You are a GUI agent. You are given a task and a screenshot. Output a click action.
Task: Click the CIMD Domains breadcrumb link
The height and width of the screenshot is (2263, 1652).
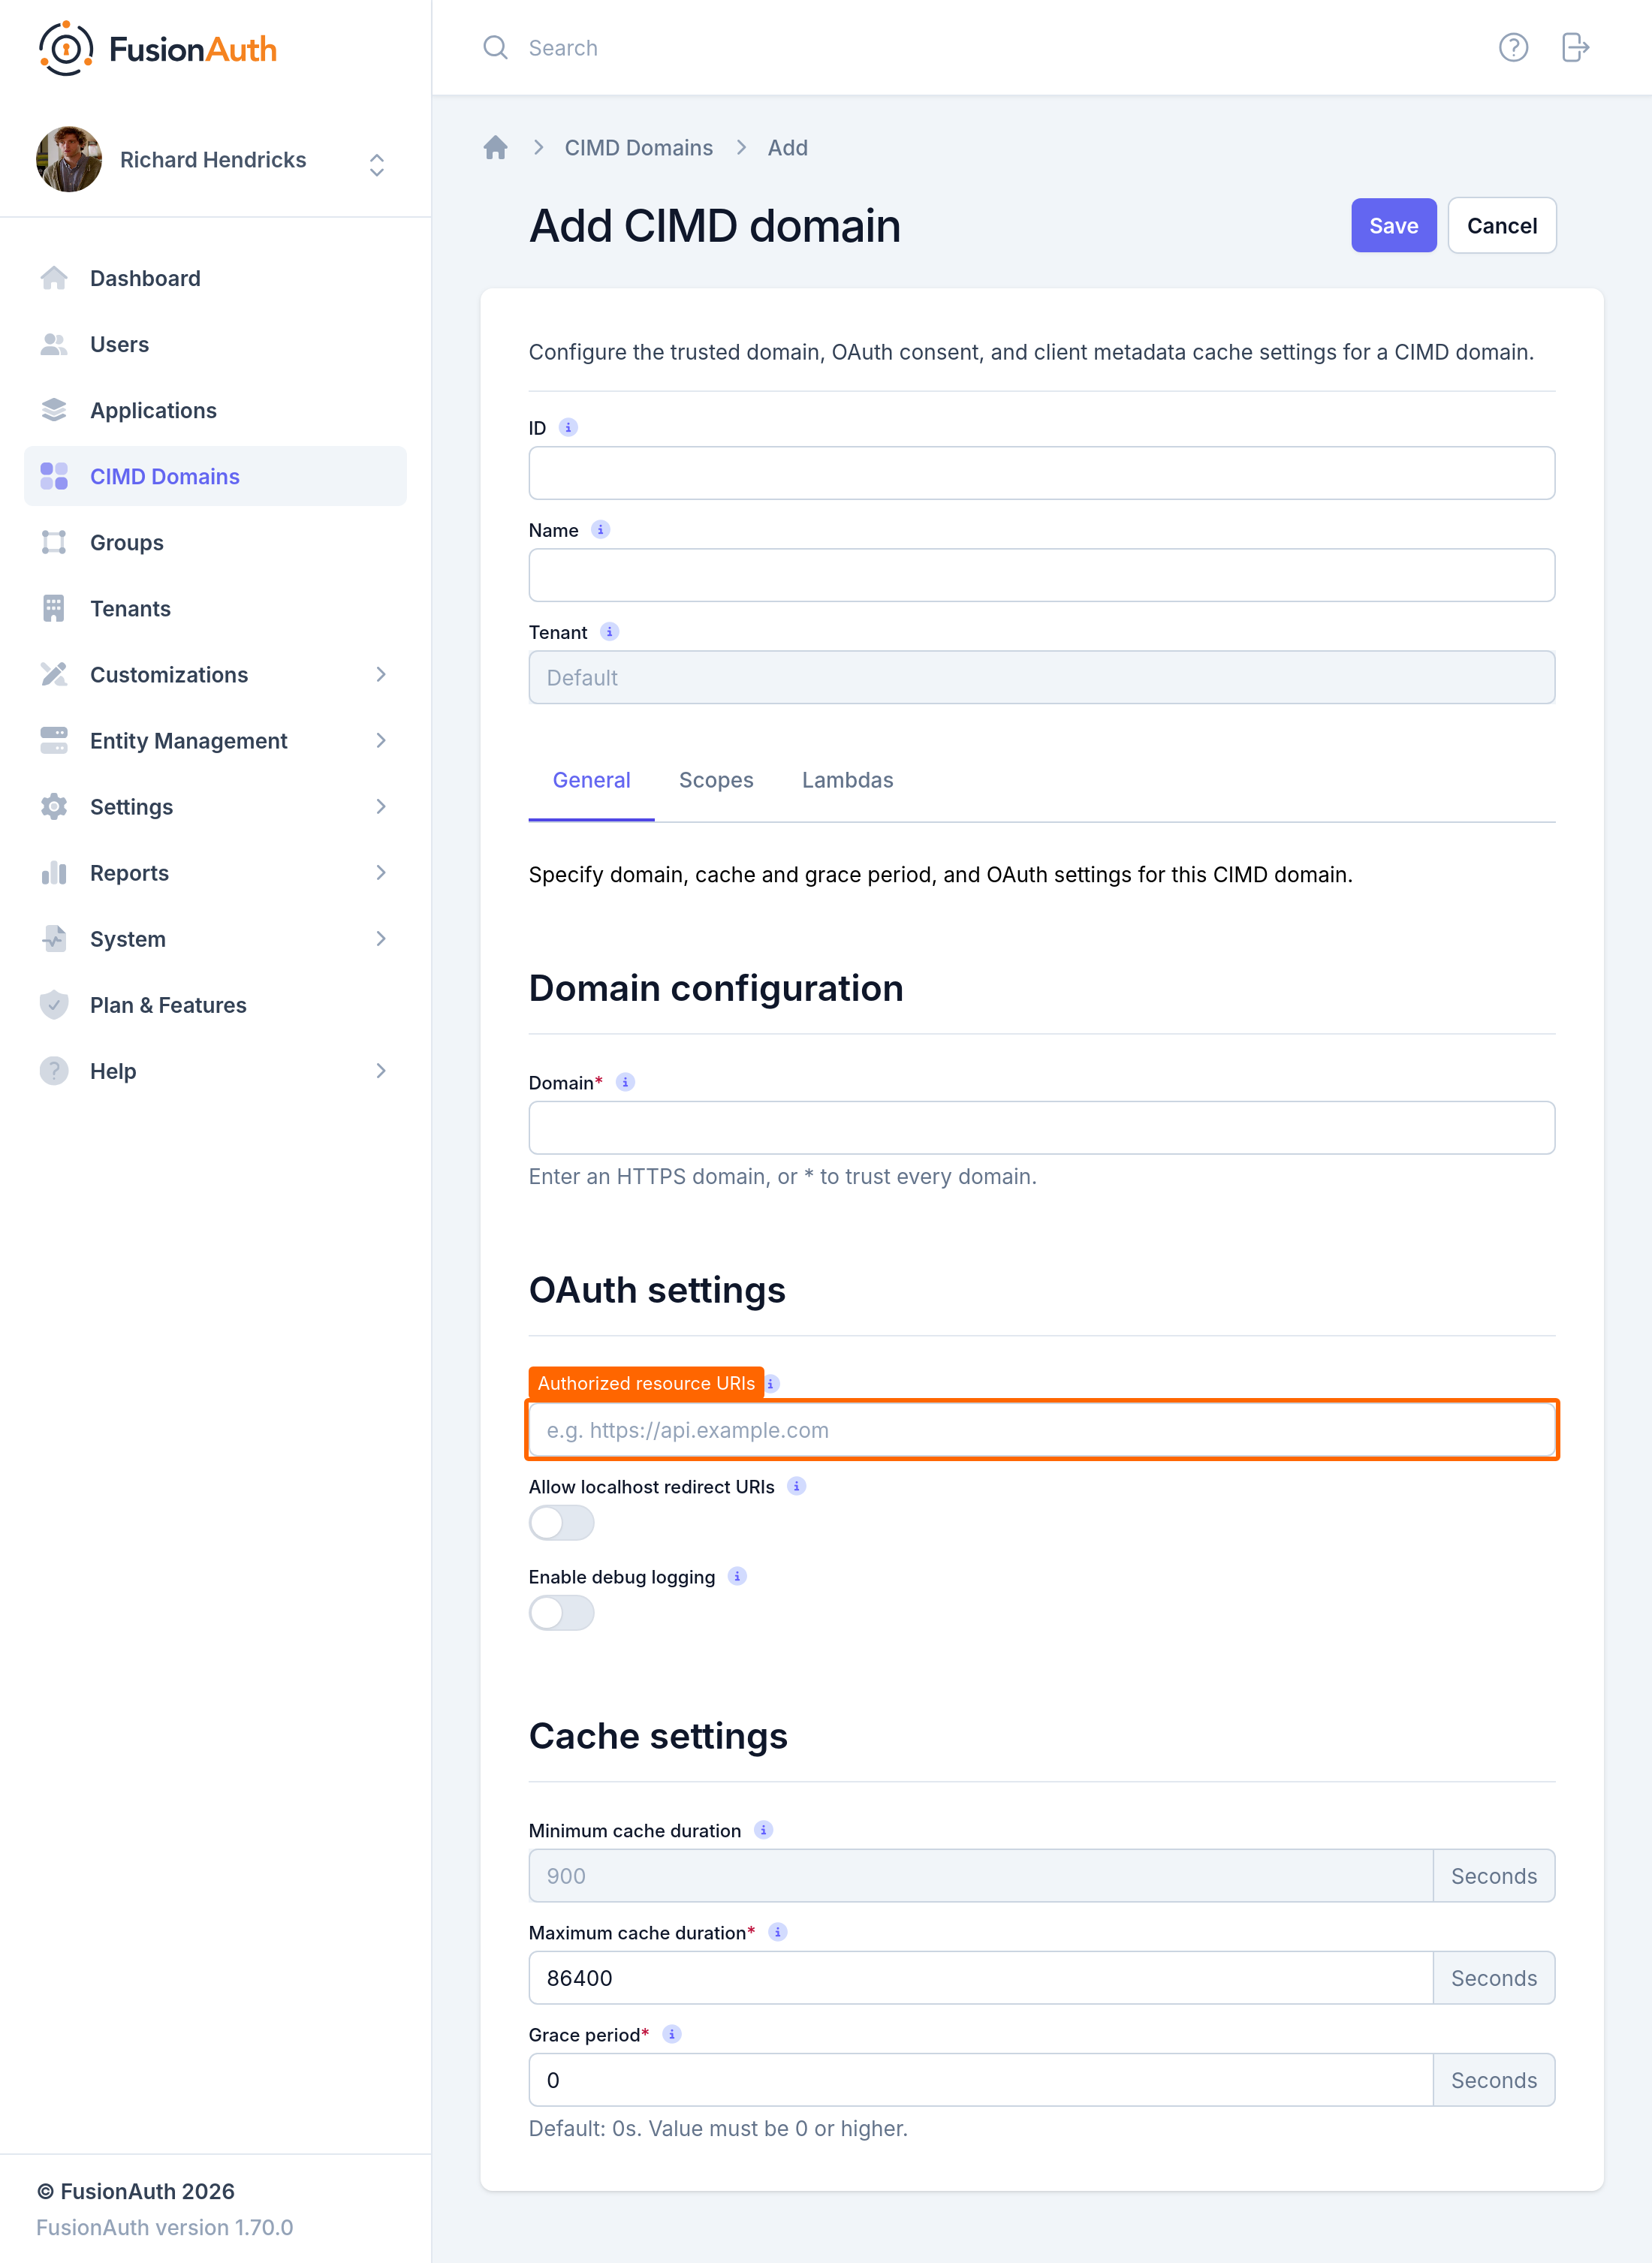tap(638, 148)
